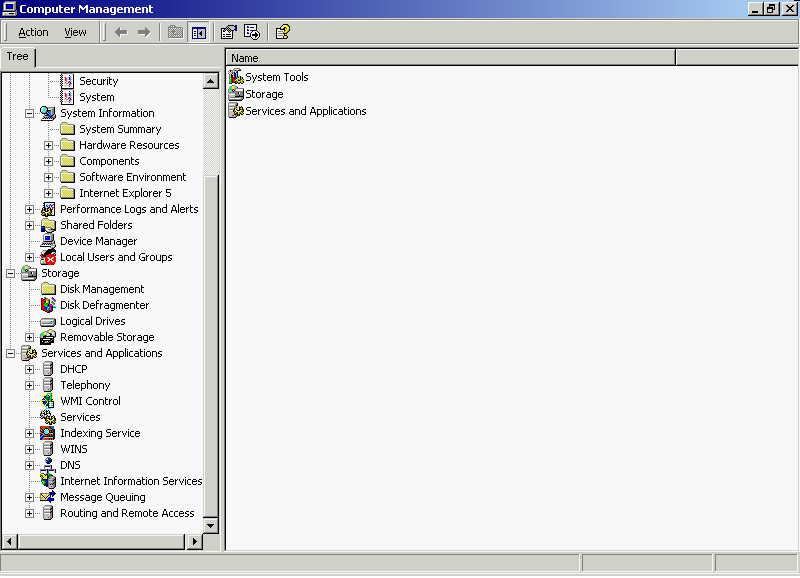Click the Help toolbar icon

pos(283,32)
